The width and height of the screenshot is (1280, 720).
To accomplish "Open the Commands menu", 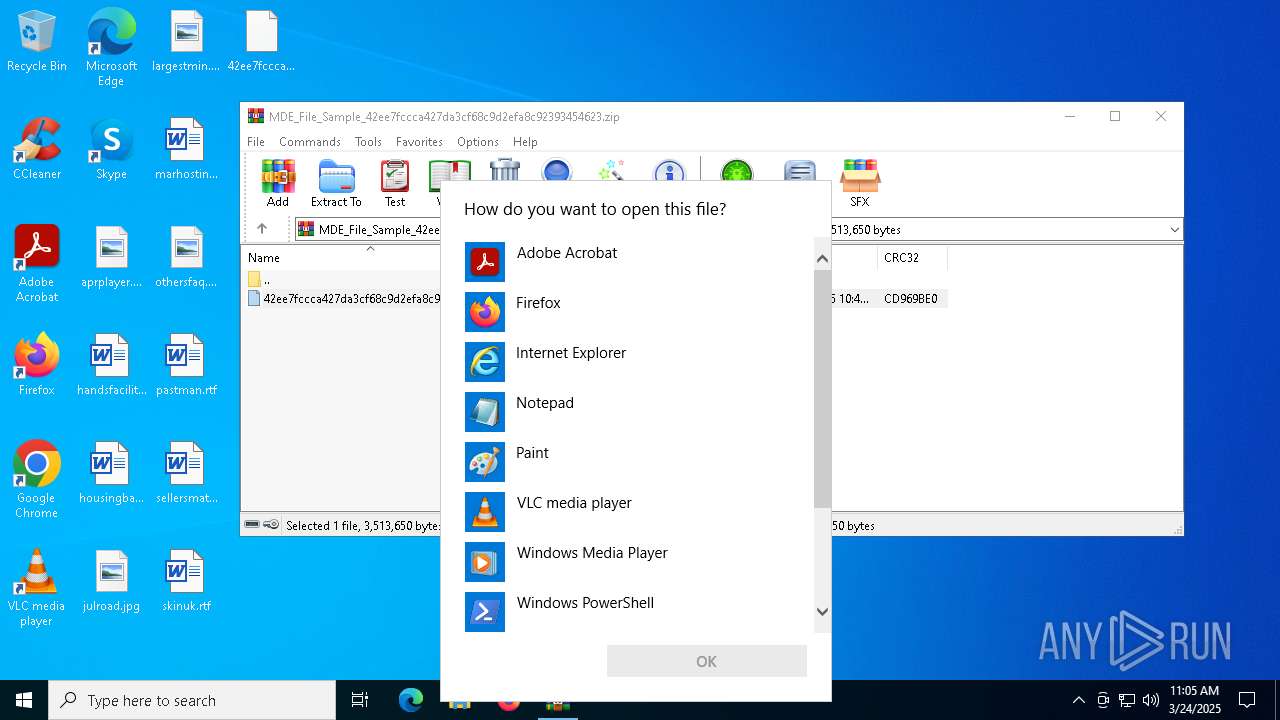I will tap(310, 142).
